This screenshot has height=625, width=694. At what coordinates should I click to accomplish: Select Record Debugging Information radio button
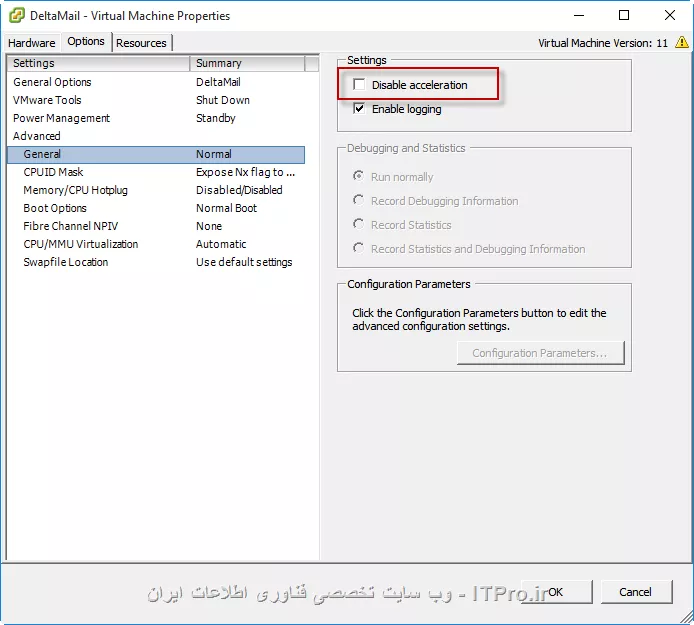pyautogui.click(x=359, y=200)
